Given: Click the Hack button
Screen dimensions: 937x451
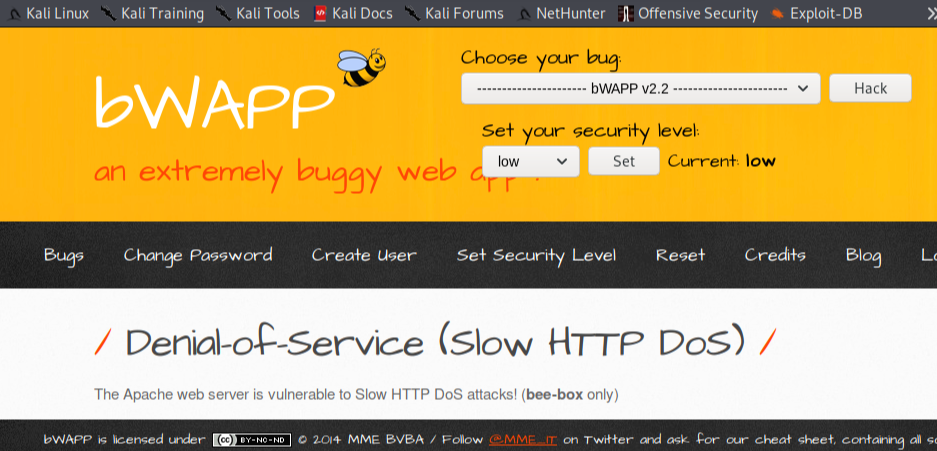Looking at the screenshot, I should pos(870,88).
